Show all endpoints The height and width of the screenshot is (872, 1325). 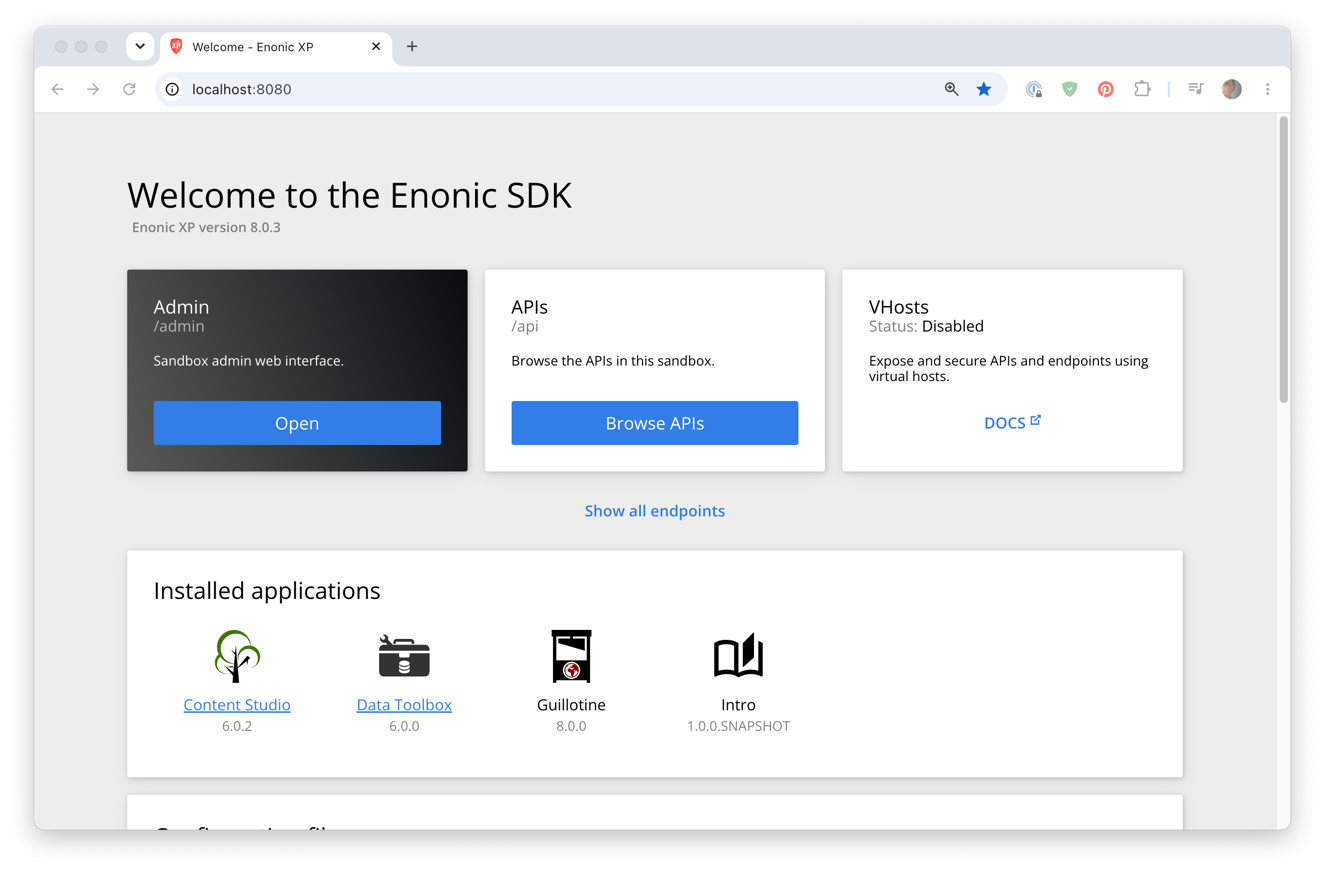tap(655, 511)
